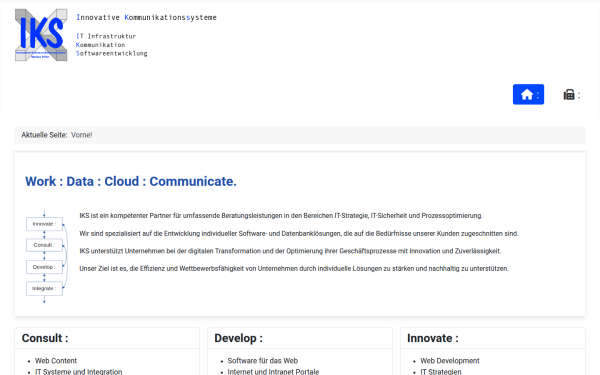Screen dimensions: 600x375
Task: Select the 'Work : Data : Cloud : Communicate.' heading
Action: click(x=131, y=181)
